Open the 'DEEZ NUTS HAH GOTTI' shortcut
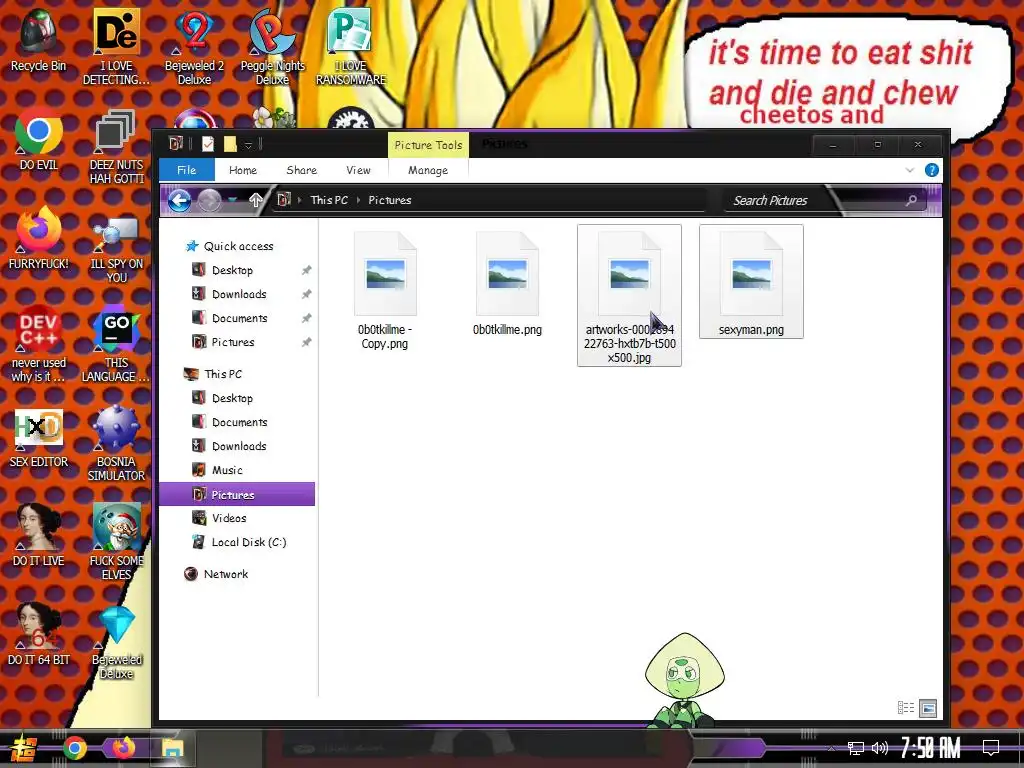 click(116, 146)
